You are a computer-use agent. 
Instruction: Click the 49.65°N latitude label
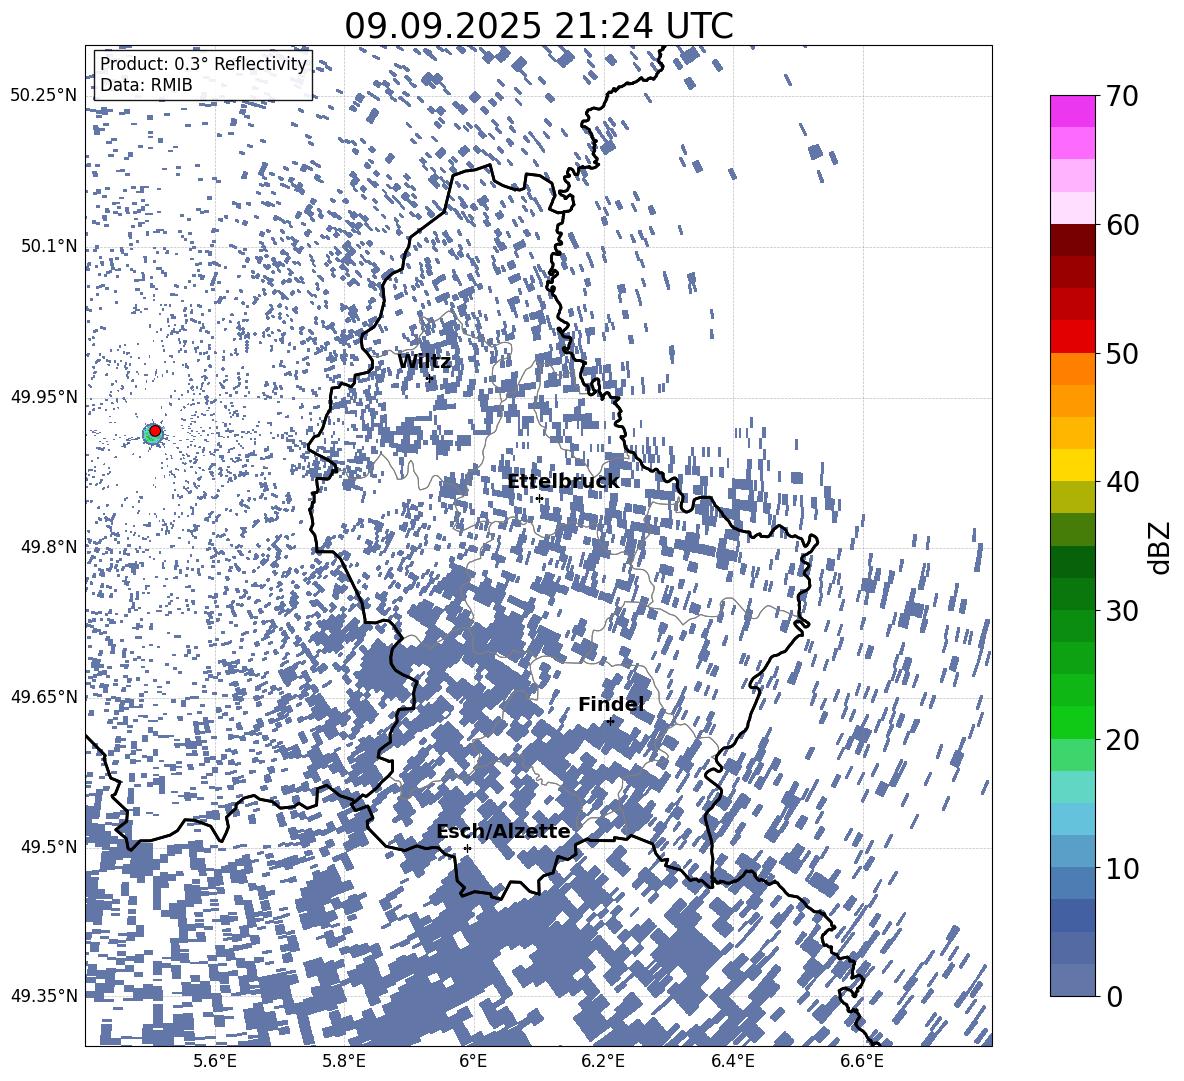coord(44,696)
